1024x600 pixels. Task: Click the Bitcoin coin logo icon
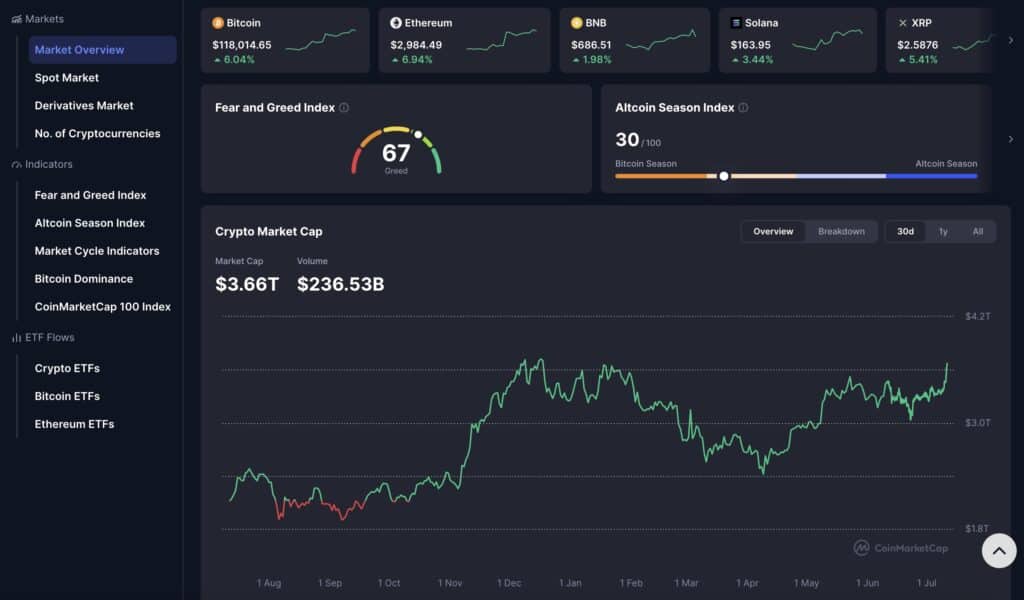click(x=218, y=23)
